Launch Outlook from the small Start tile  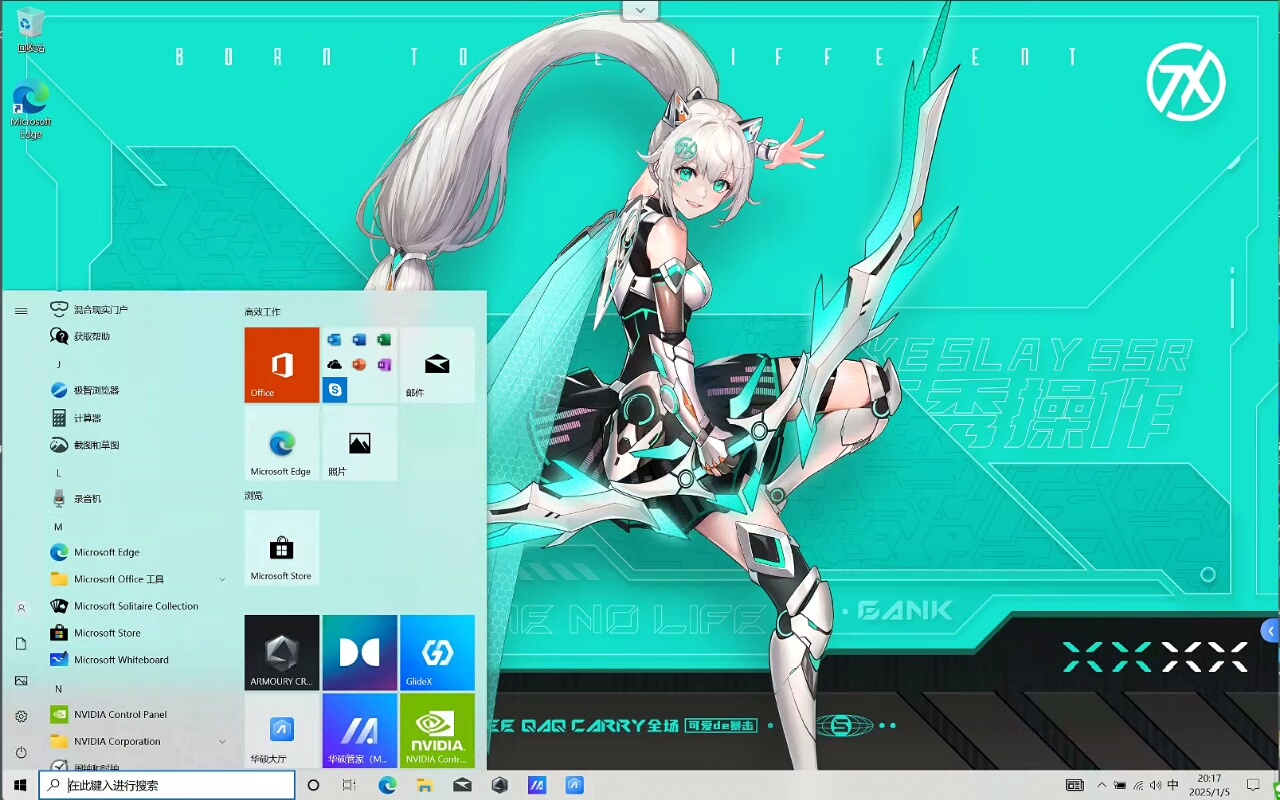[334, 339]
